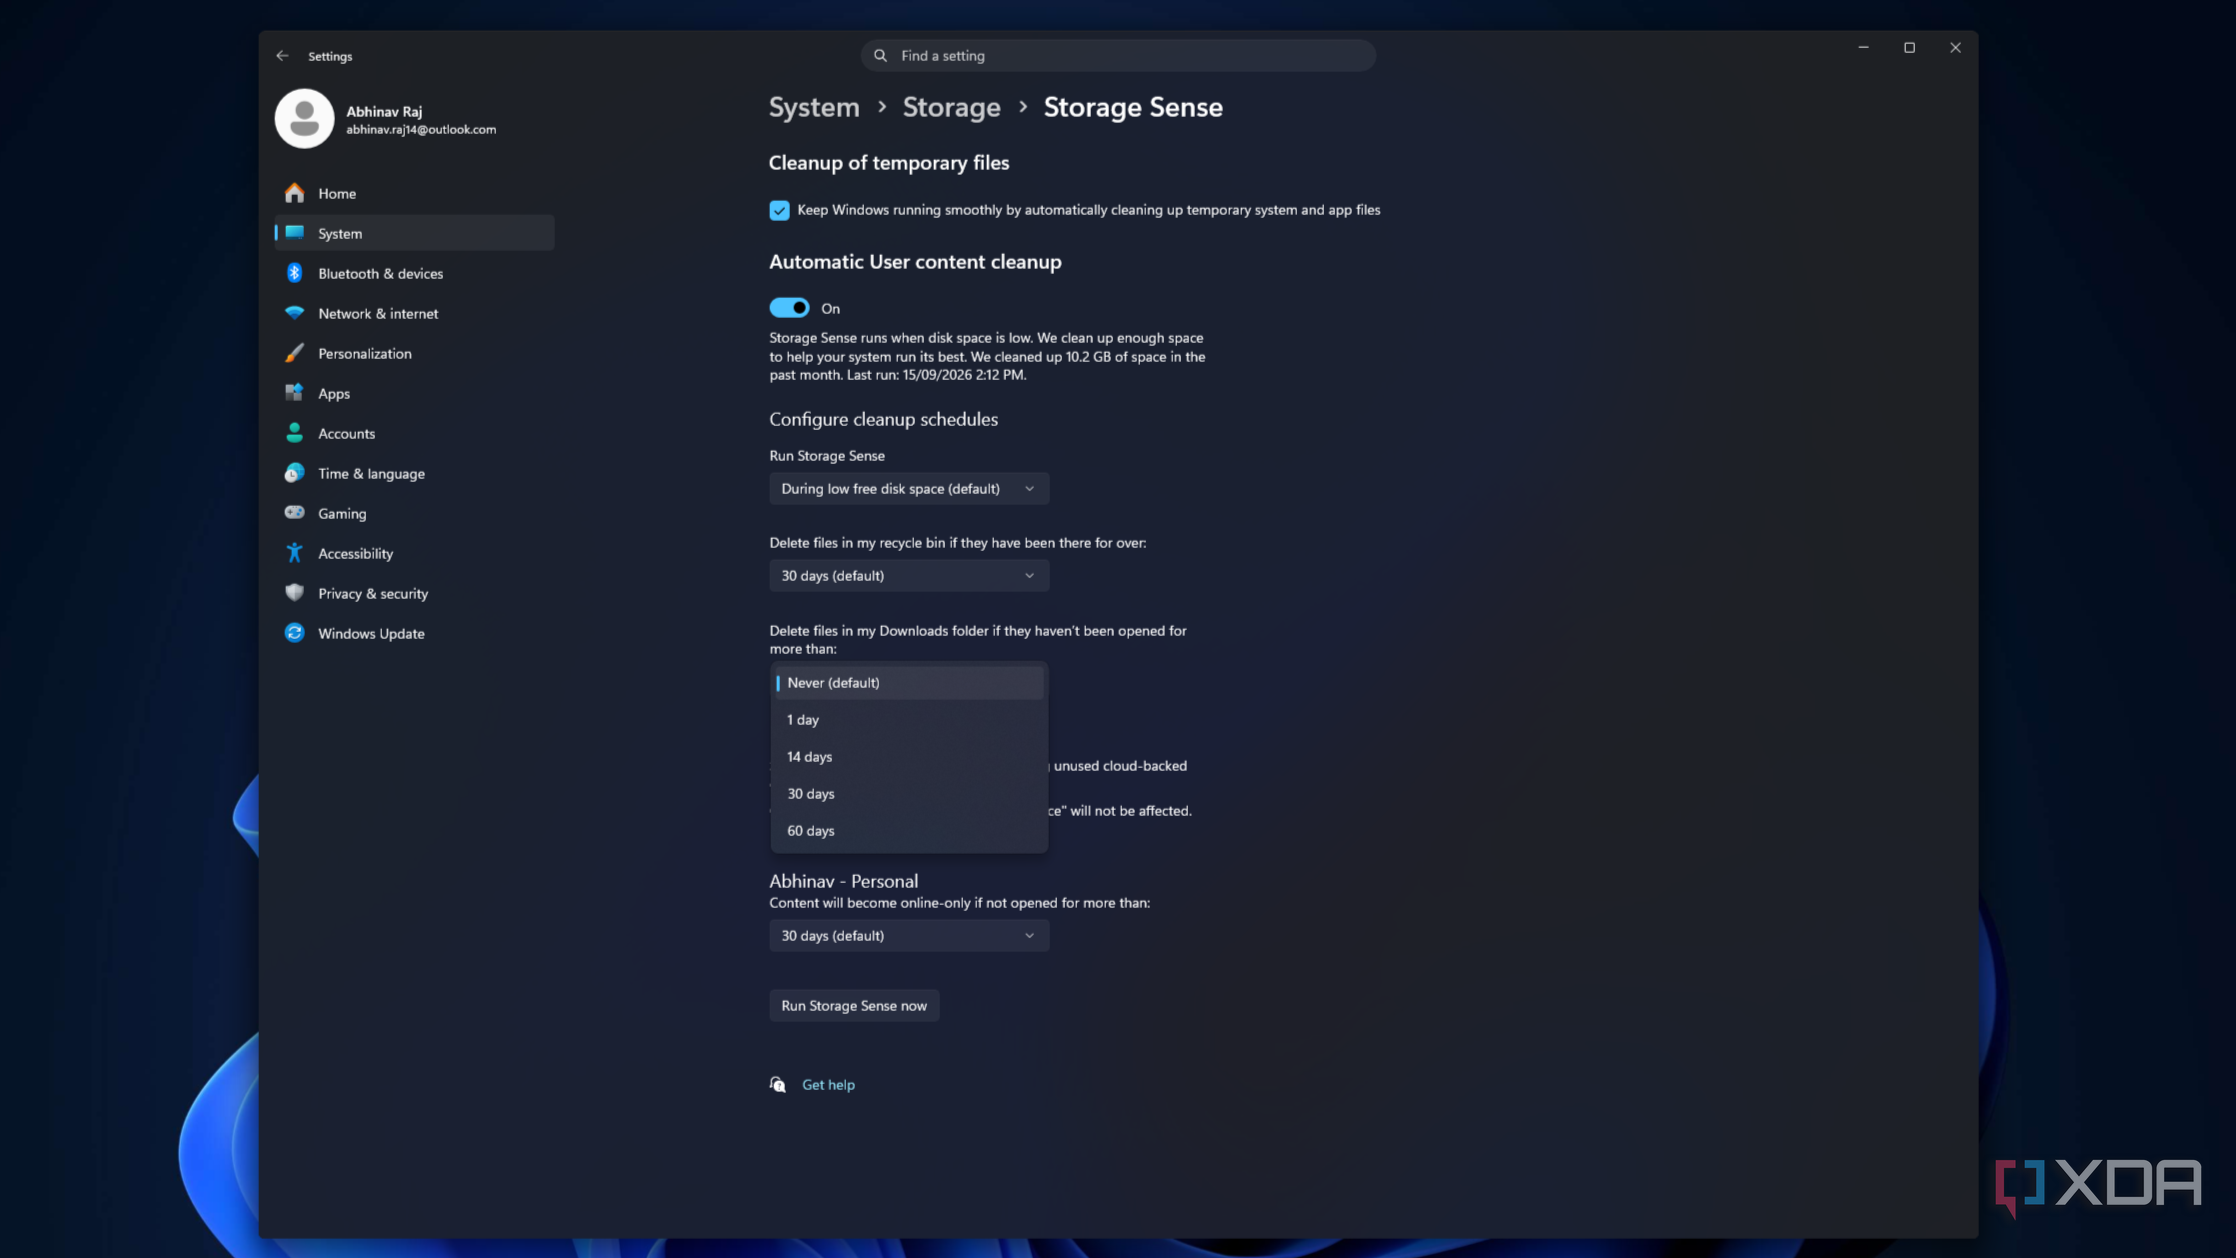This screenshot has height=1258, width=2236.
Task: Open Network & internet settings
Action: [x=414, y=313]
